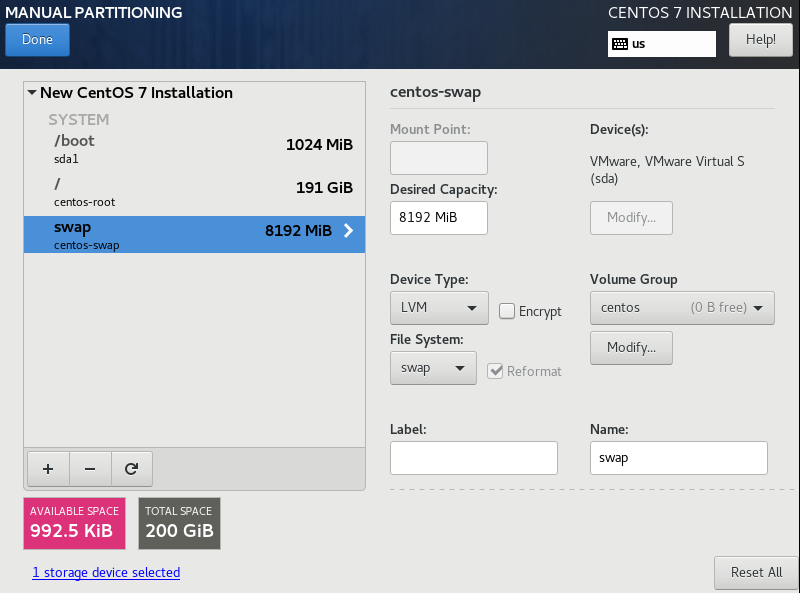This screenshot has height=593, width=800.
Task: Open the Device Type LVM dropdown
Action: [438, 308]
